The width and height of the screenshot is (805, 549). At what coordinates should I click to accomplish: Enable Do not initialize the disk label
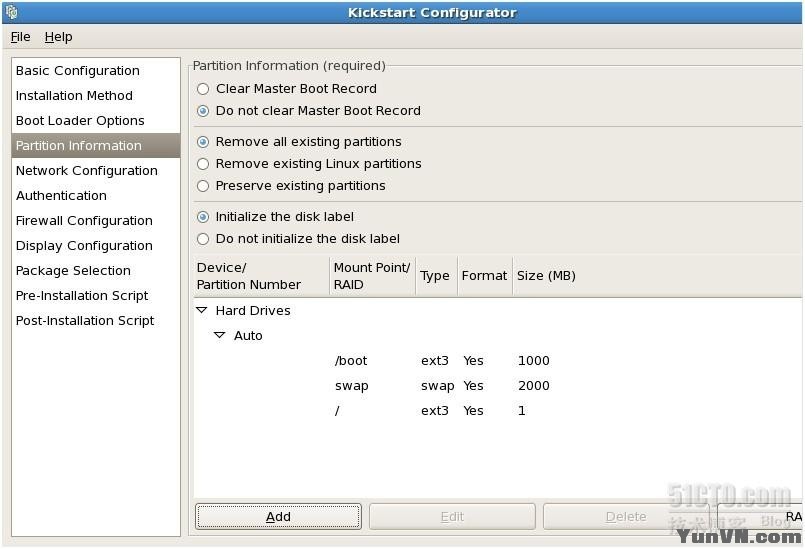[x=204, y=239]
